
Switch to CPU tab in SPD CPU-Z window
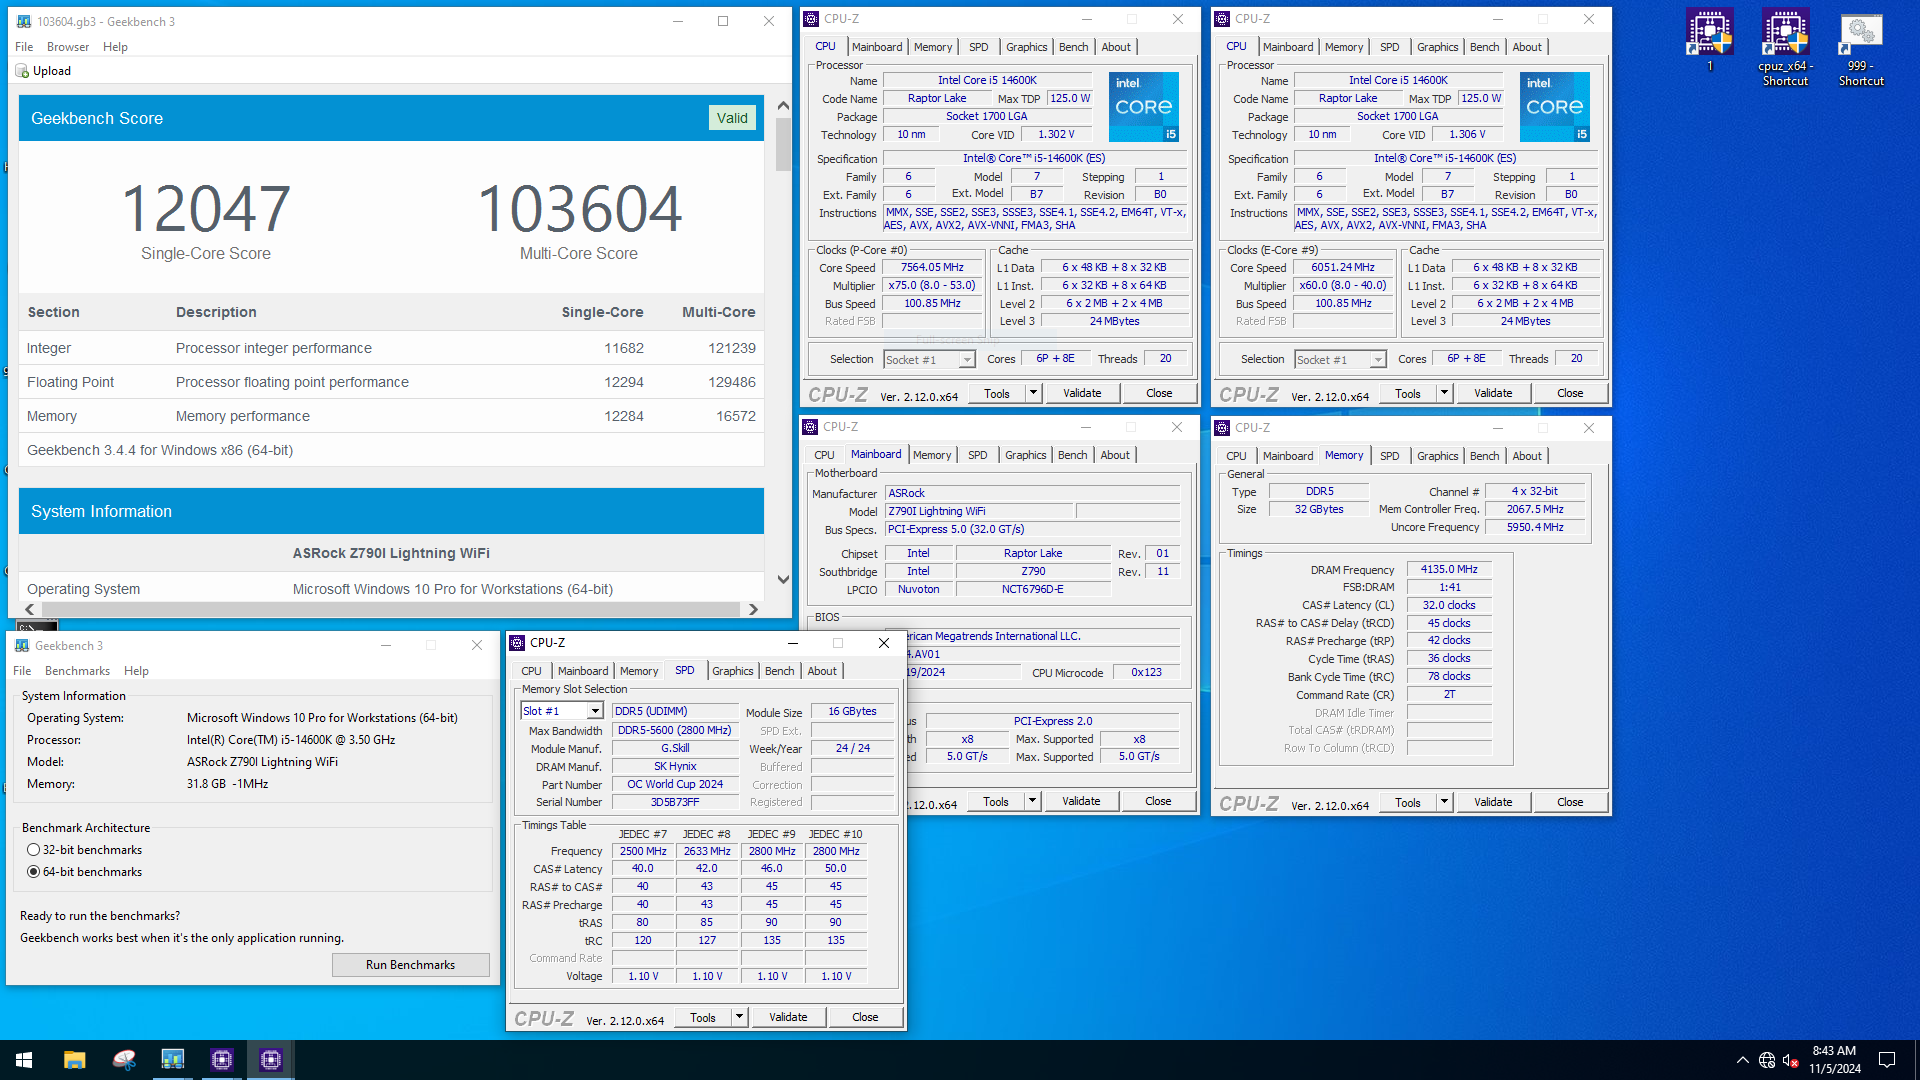[531, 671]
